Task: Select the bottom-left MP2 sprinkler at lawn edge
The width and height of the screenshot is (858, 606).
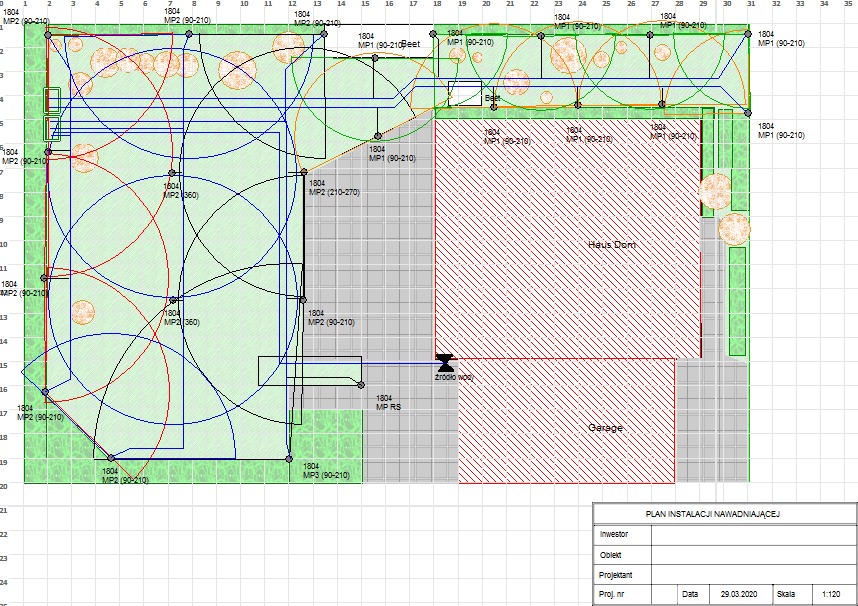Action: pyautogui.click(x=45, y=391)
